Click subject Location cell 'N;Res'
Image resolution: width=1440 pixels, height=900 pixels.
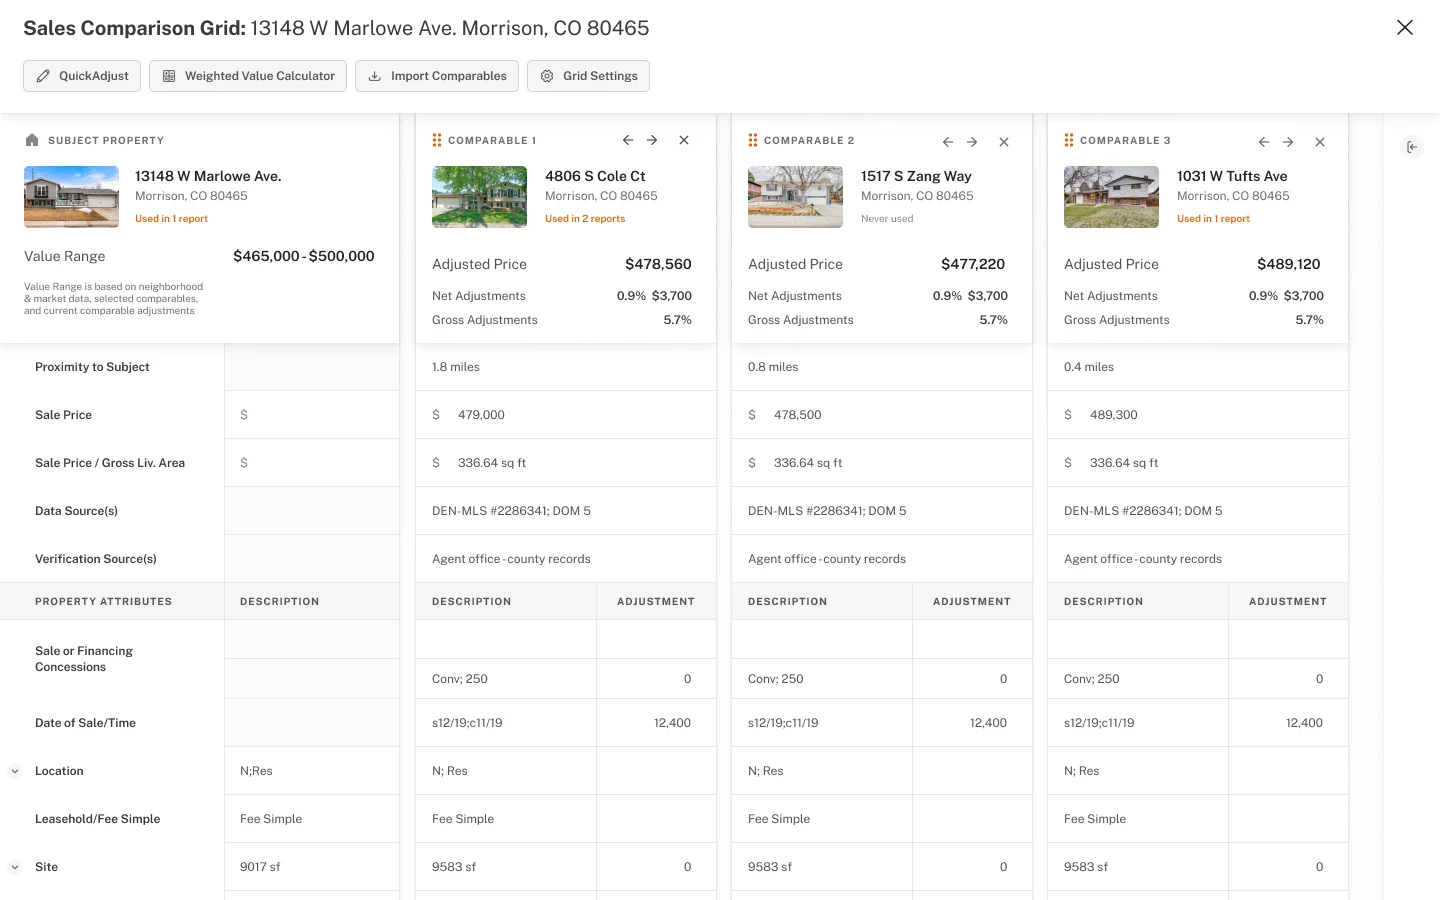coord(312,771)
